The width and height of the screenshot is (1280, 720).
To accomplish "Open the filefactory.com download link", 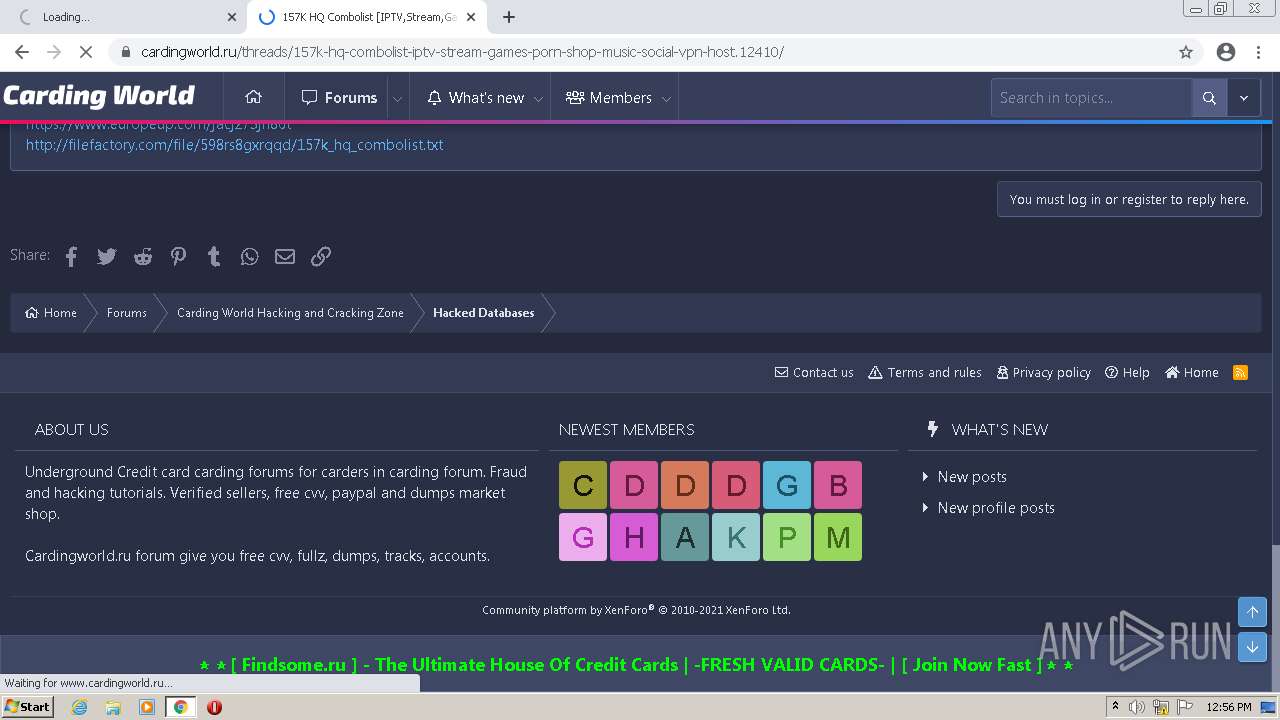I will (x=234, y=145).
